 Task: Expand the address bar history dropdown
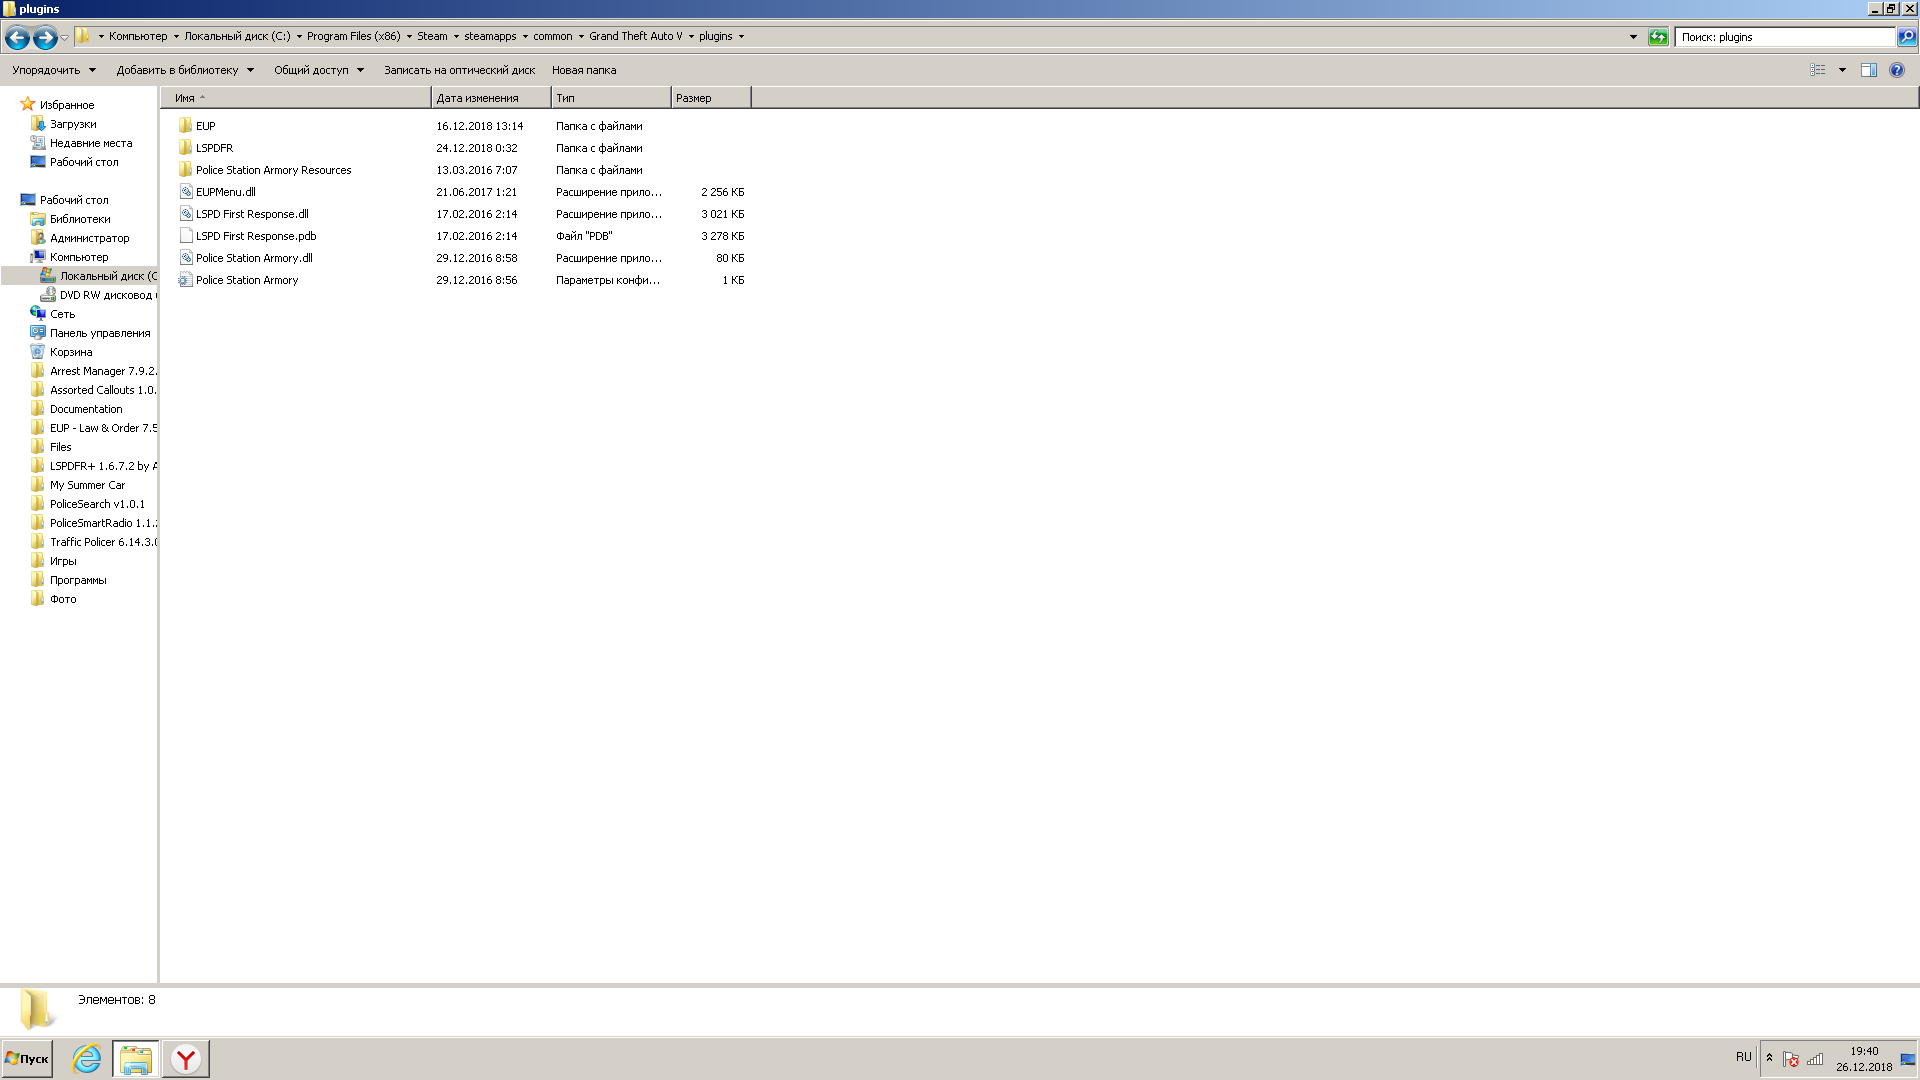[x=1633, y=37]
